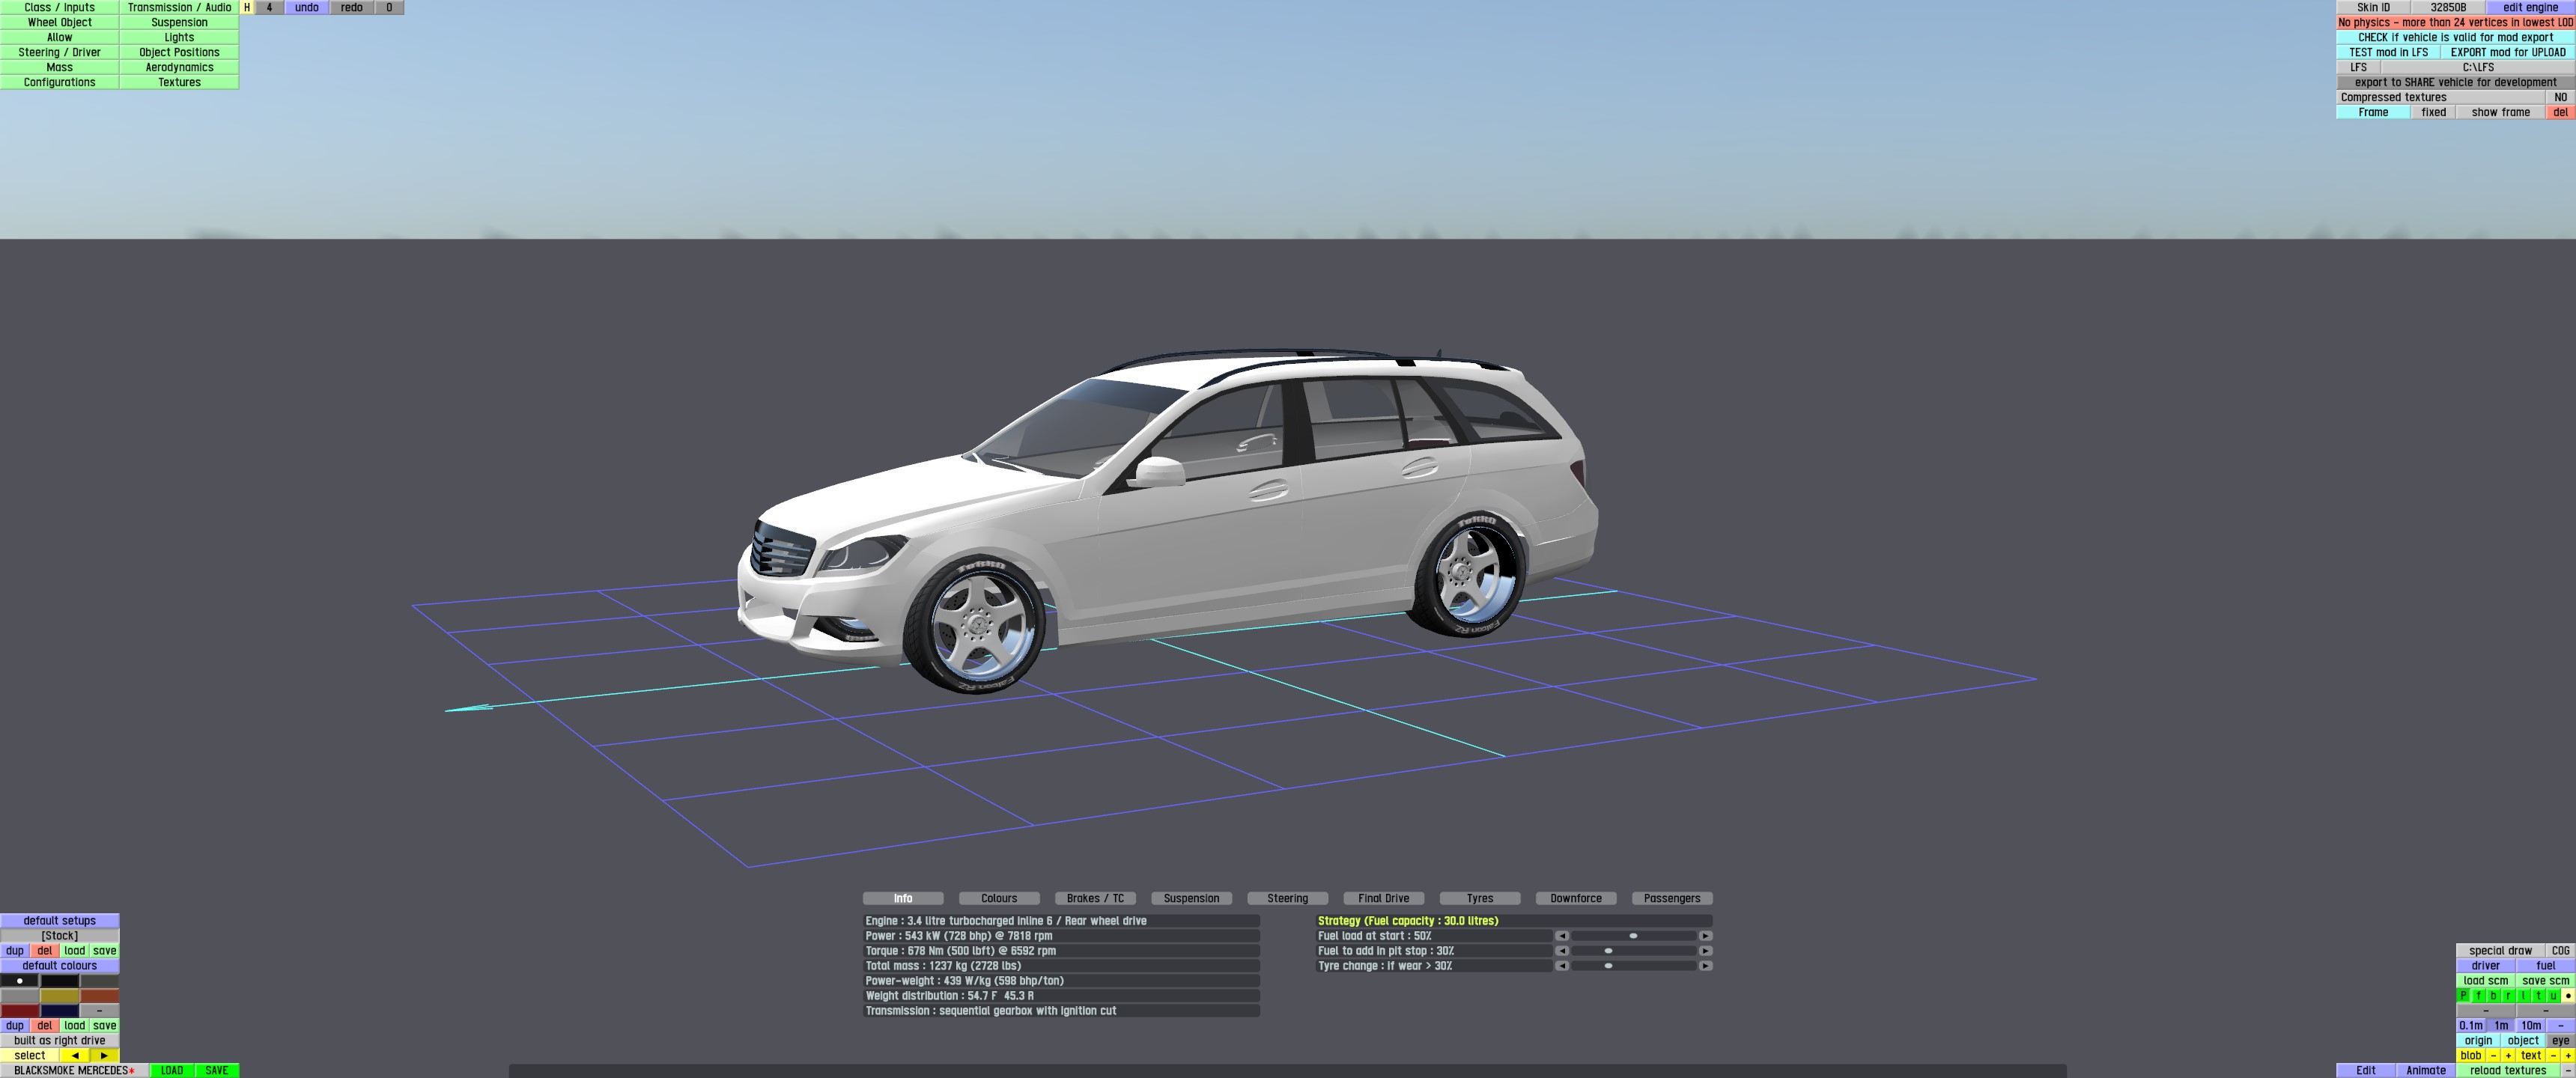
Task: Toggle the COG display
Action: (2560, 951)
